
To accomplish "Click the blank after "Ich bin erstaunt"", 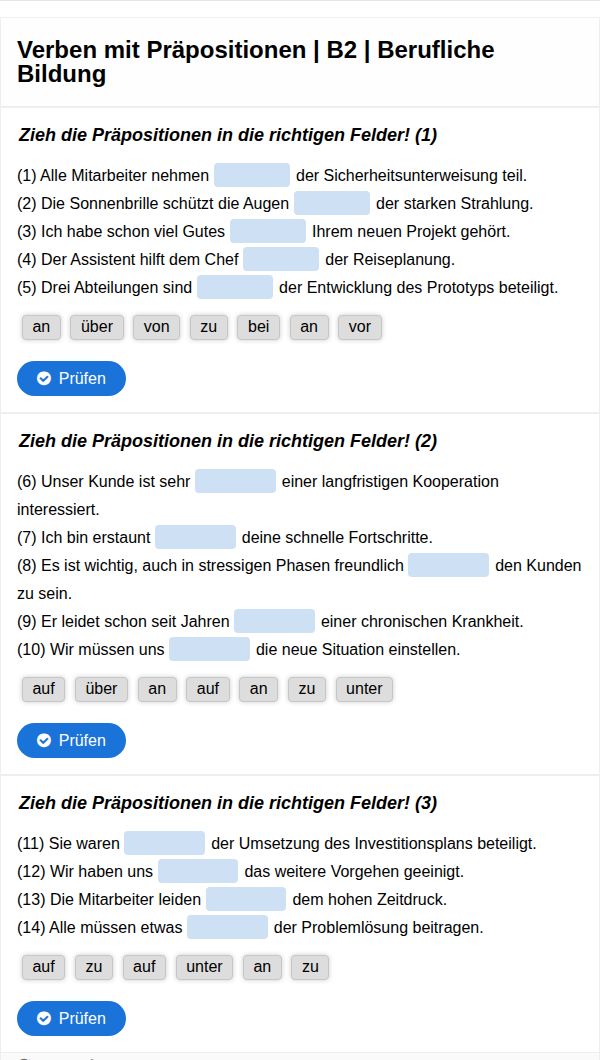I will click(195, 538).
